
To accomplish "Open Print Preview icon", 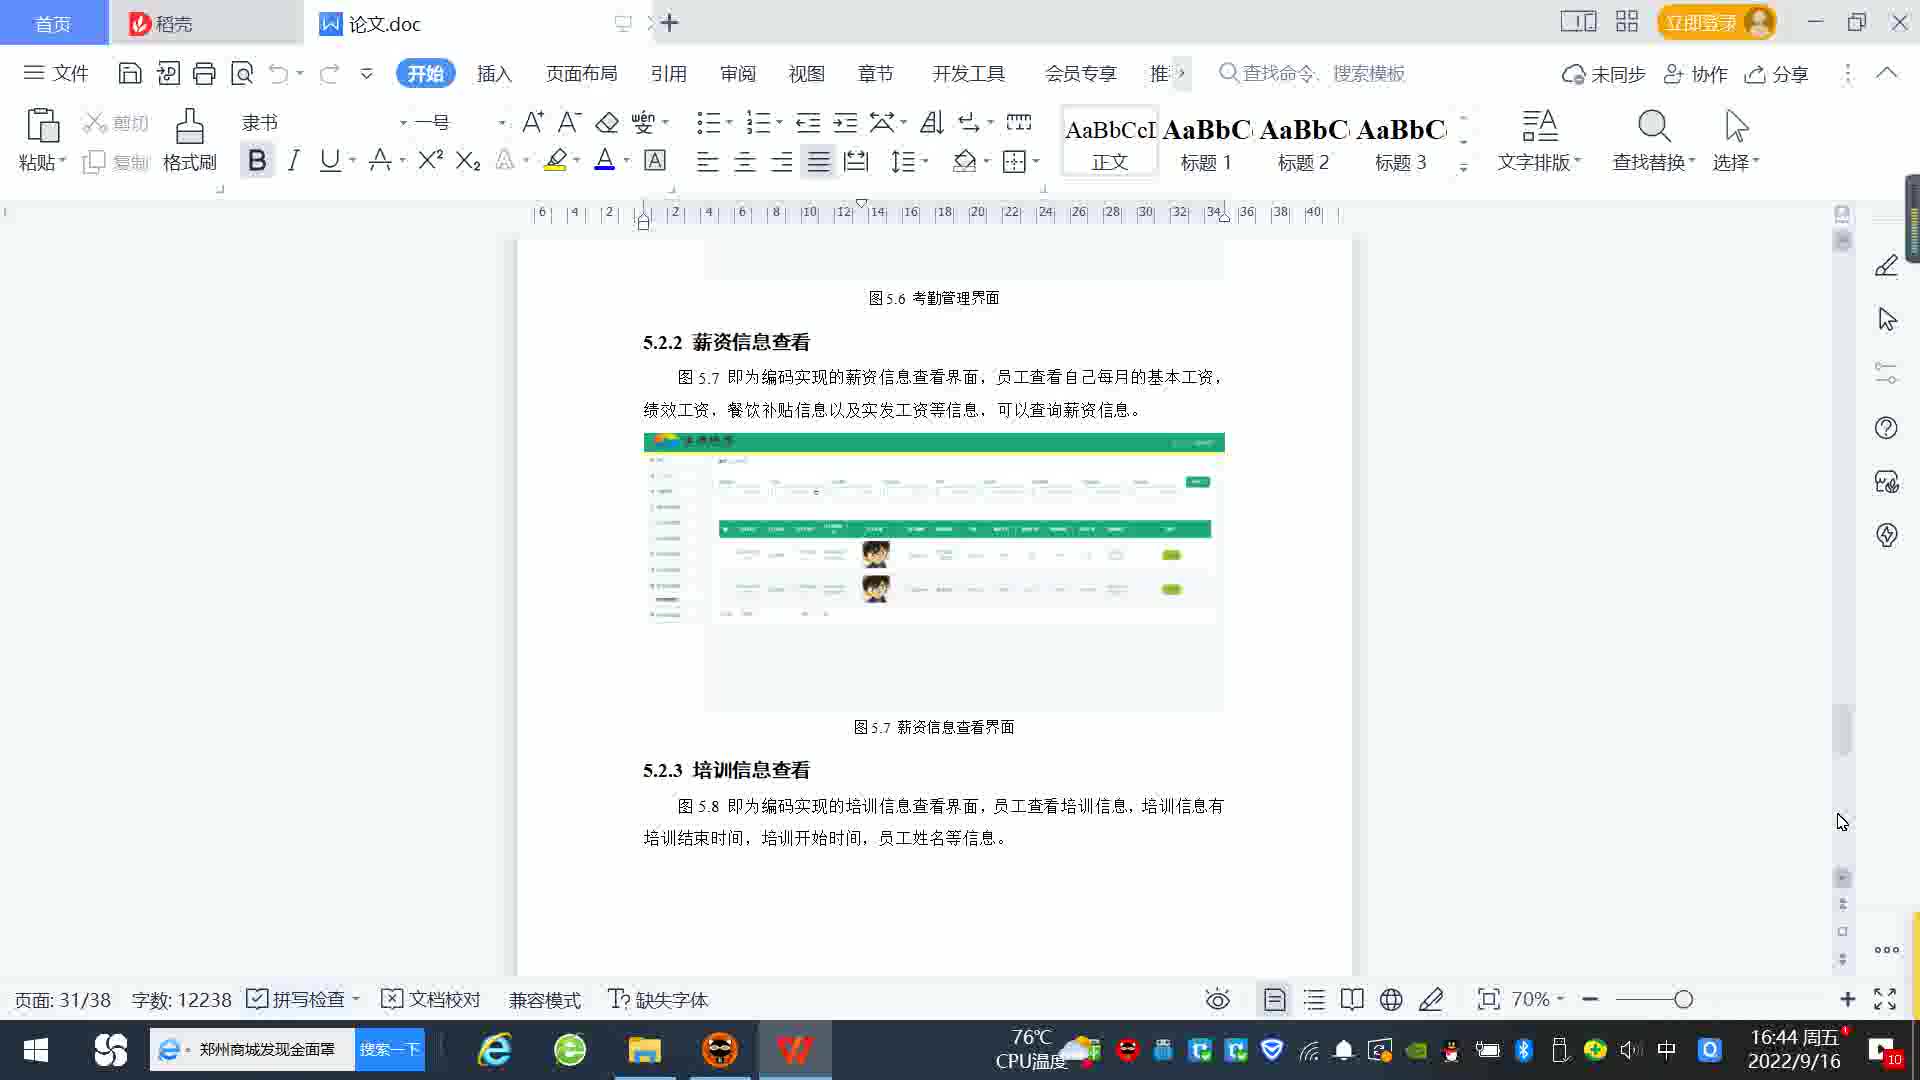I will point(242,73).
